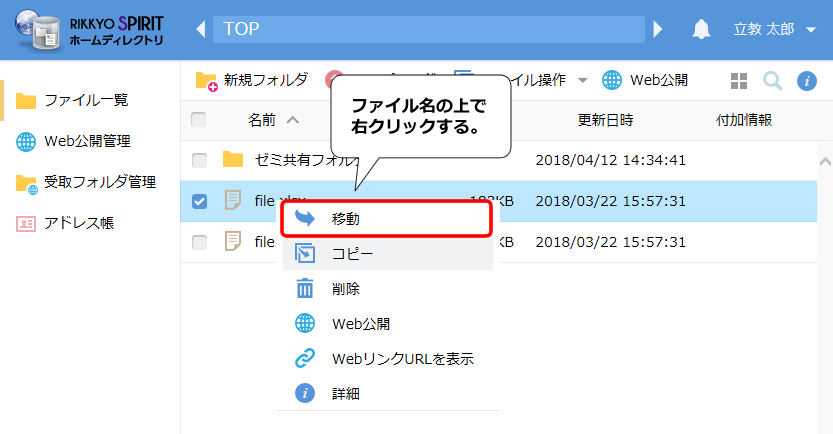Image resolution: width=833 pixels, height=434 pixels.
Task: Toggle the select-all checkbox in header
Action: click(199, 120)
